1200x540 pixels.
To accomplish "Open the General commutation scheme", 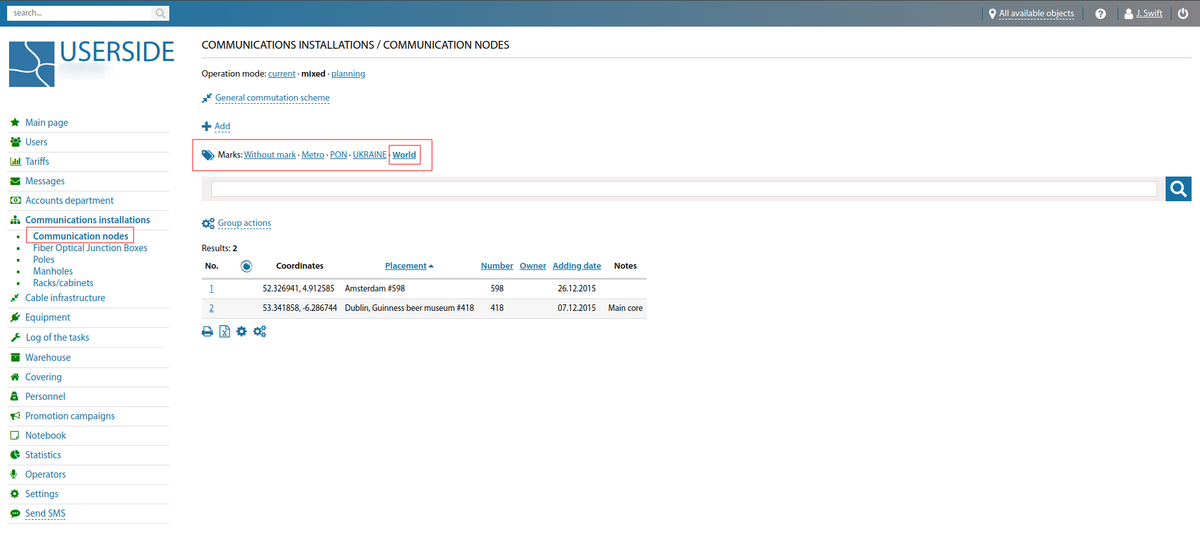I will click(272, 98).
